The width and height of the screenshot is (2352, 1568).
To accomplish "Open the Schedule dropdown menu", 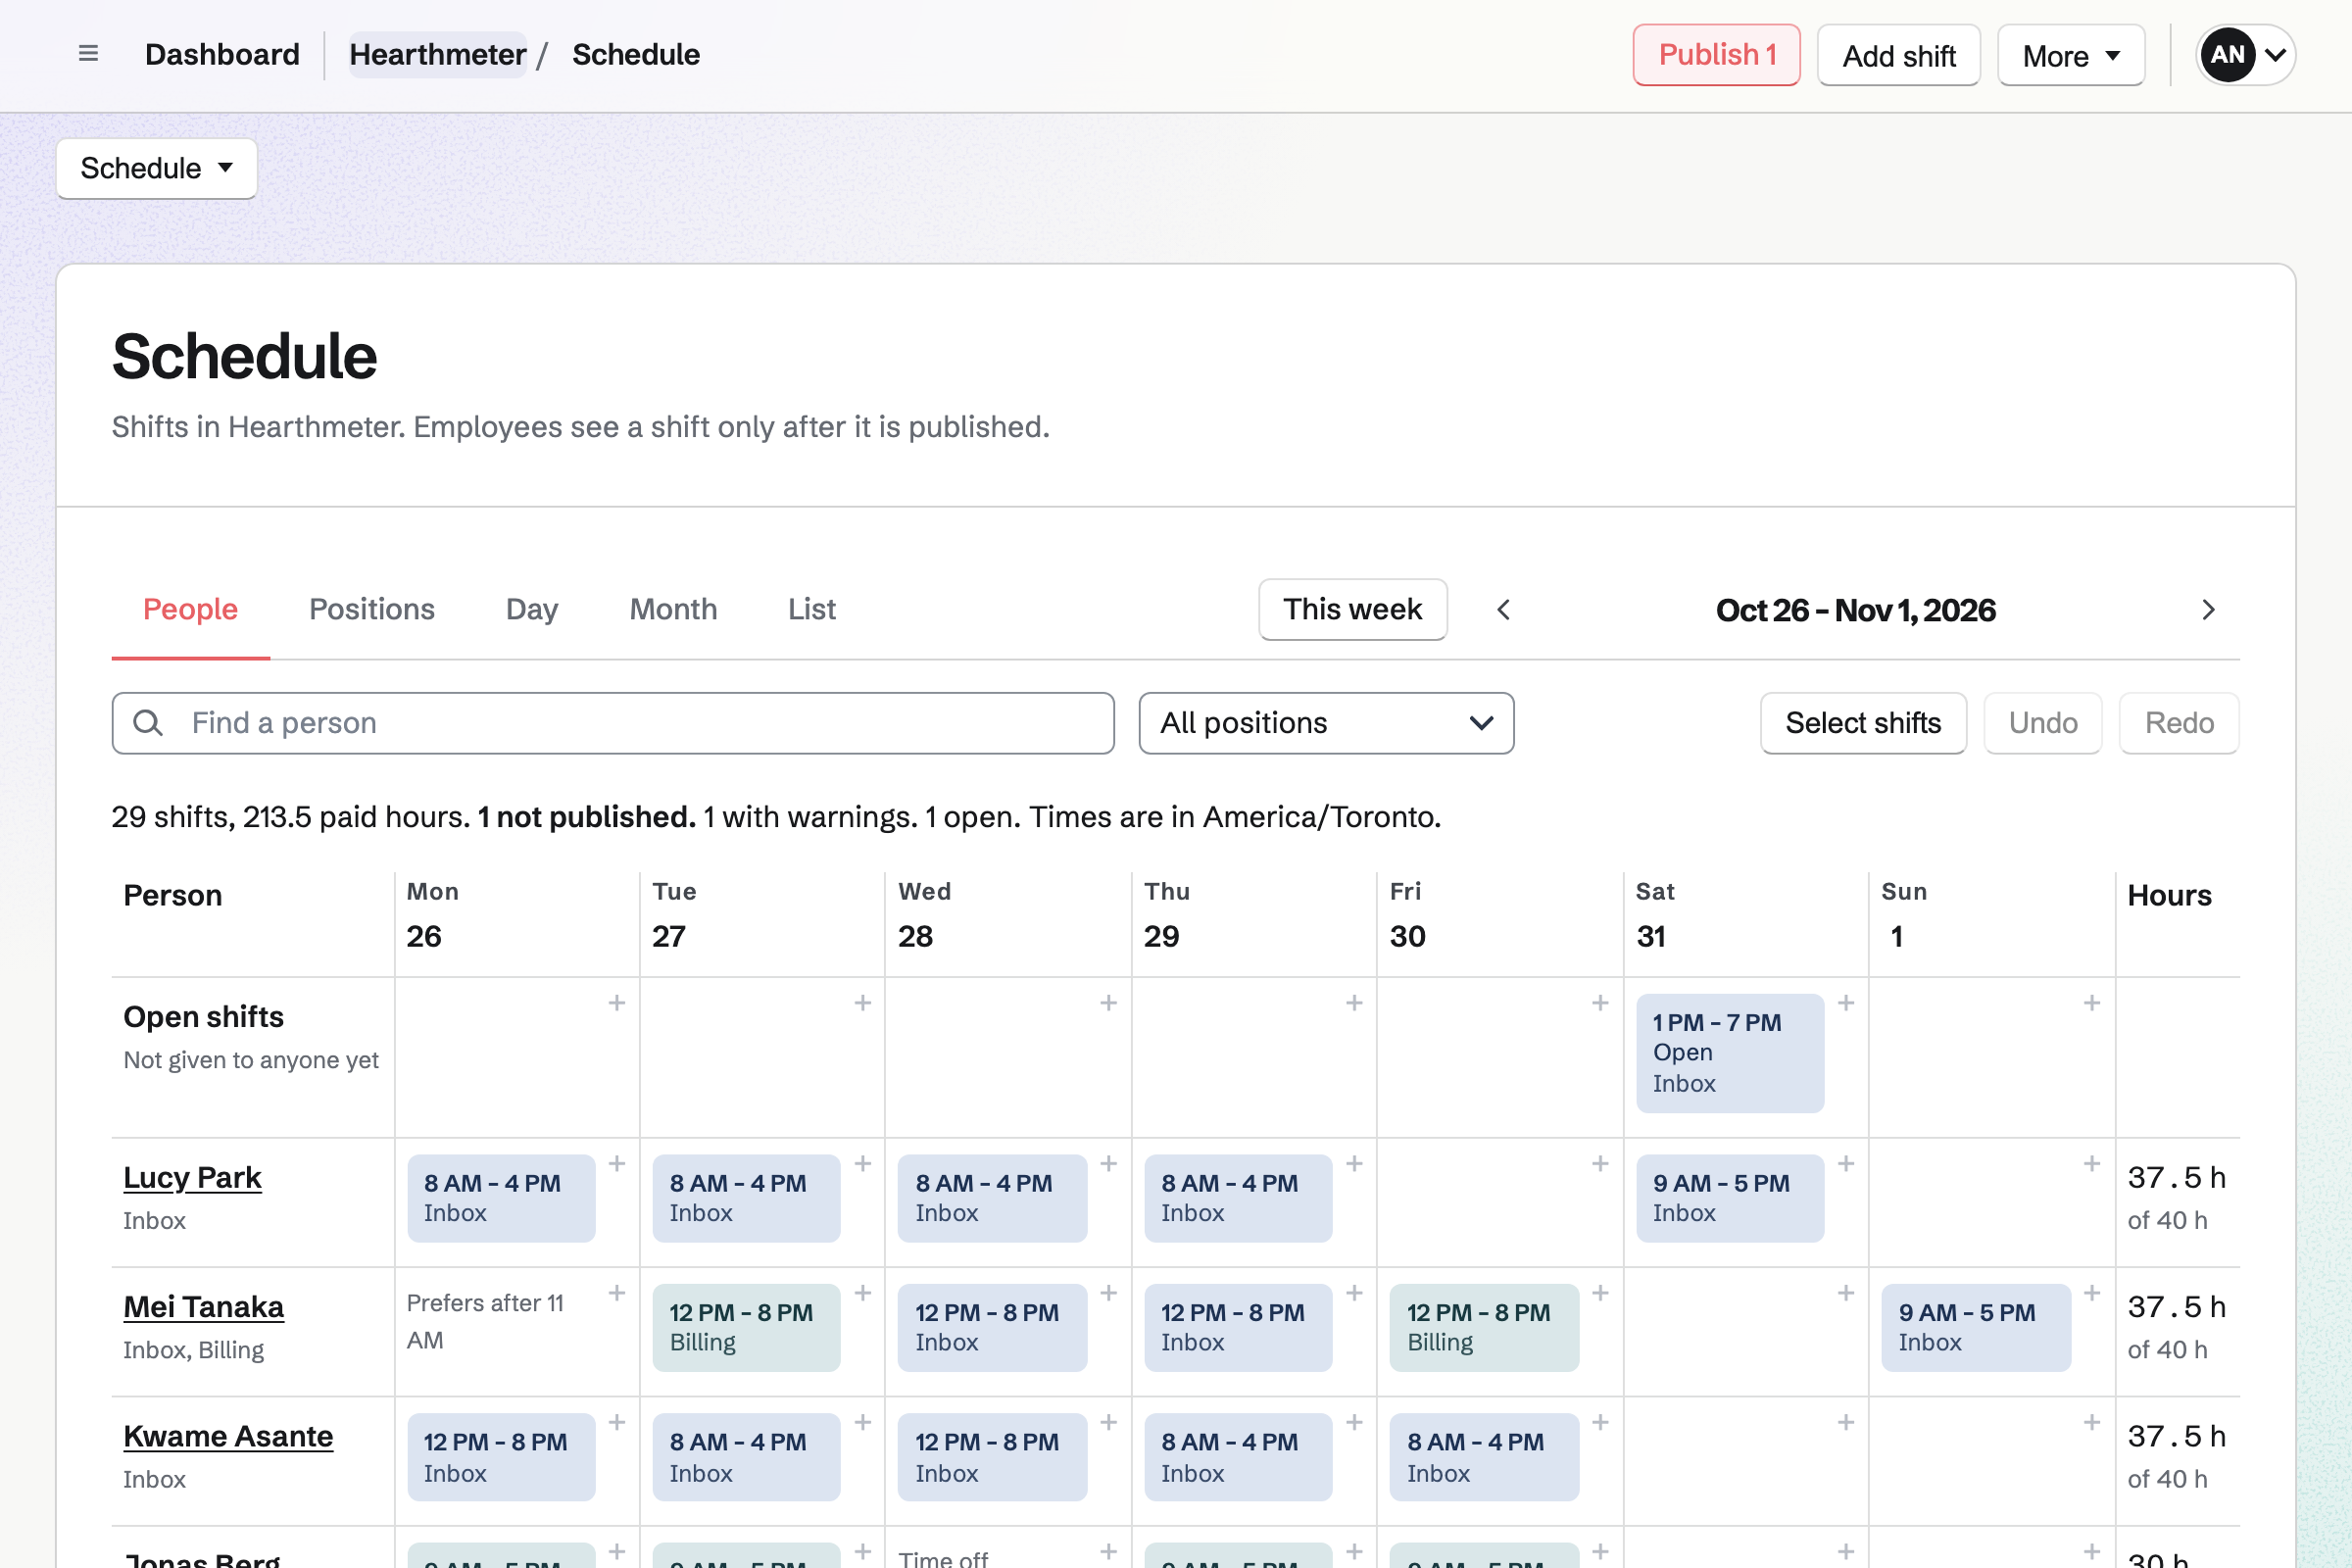I will tap(157, 168).
